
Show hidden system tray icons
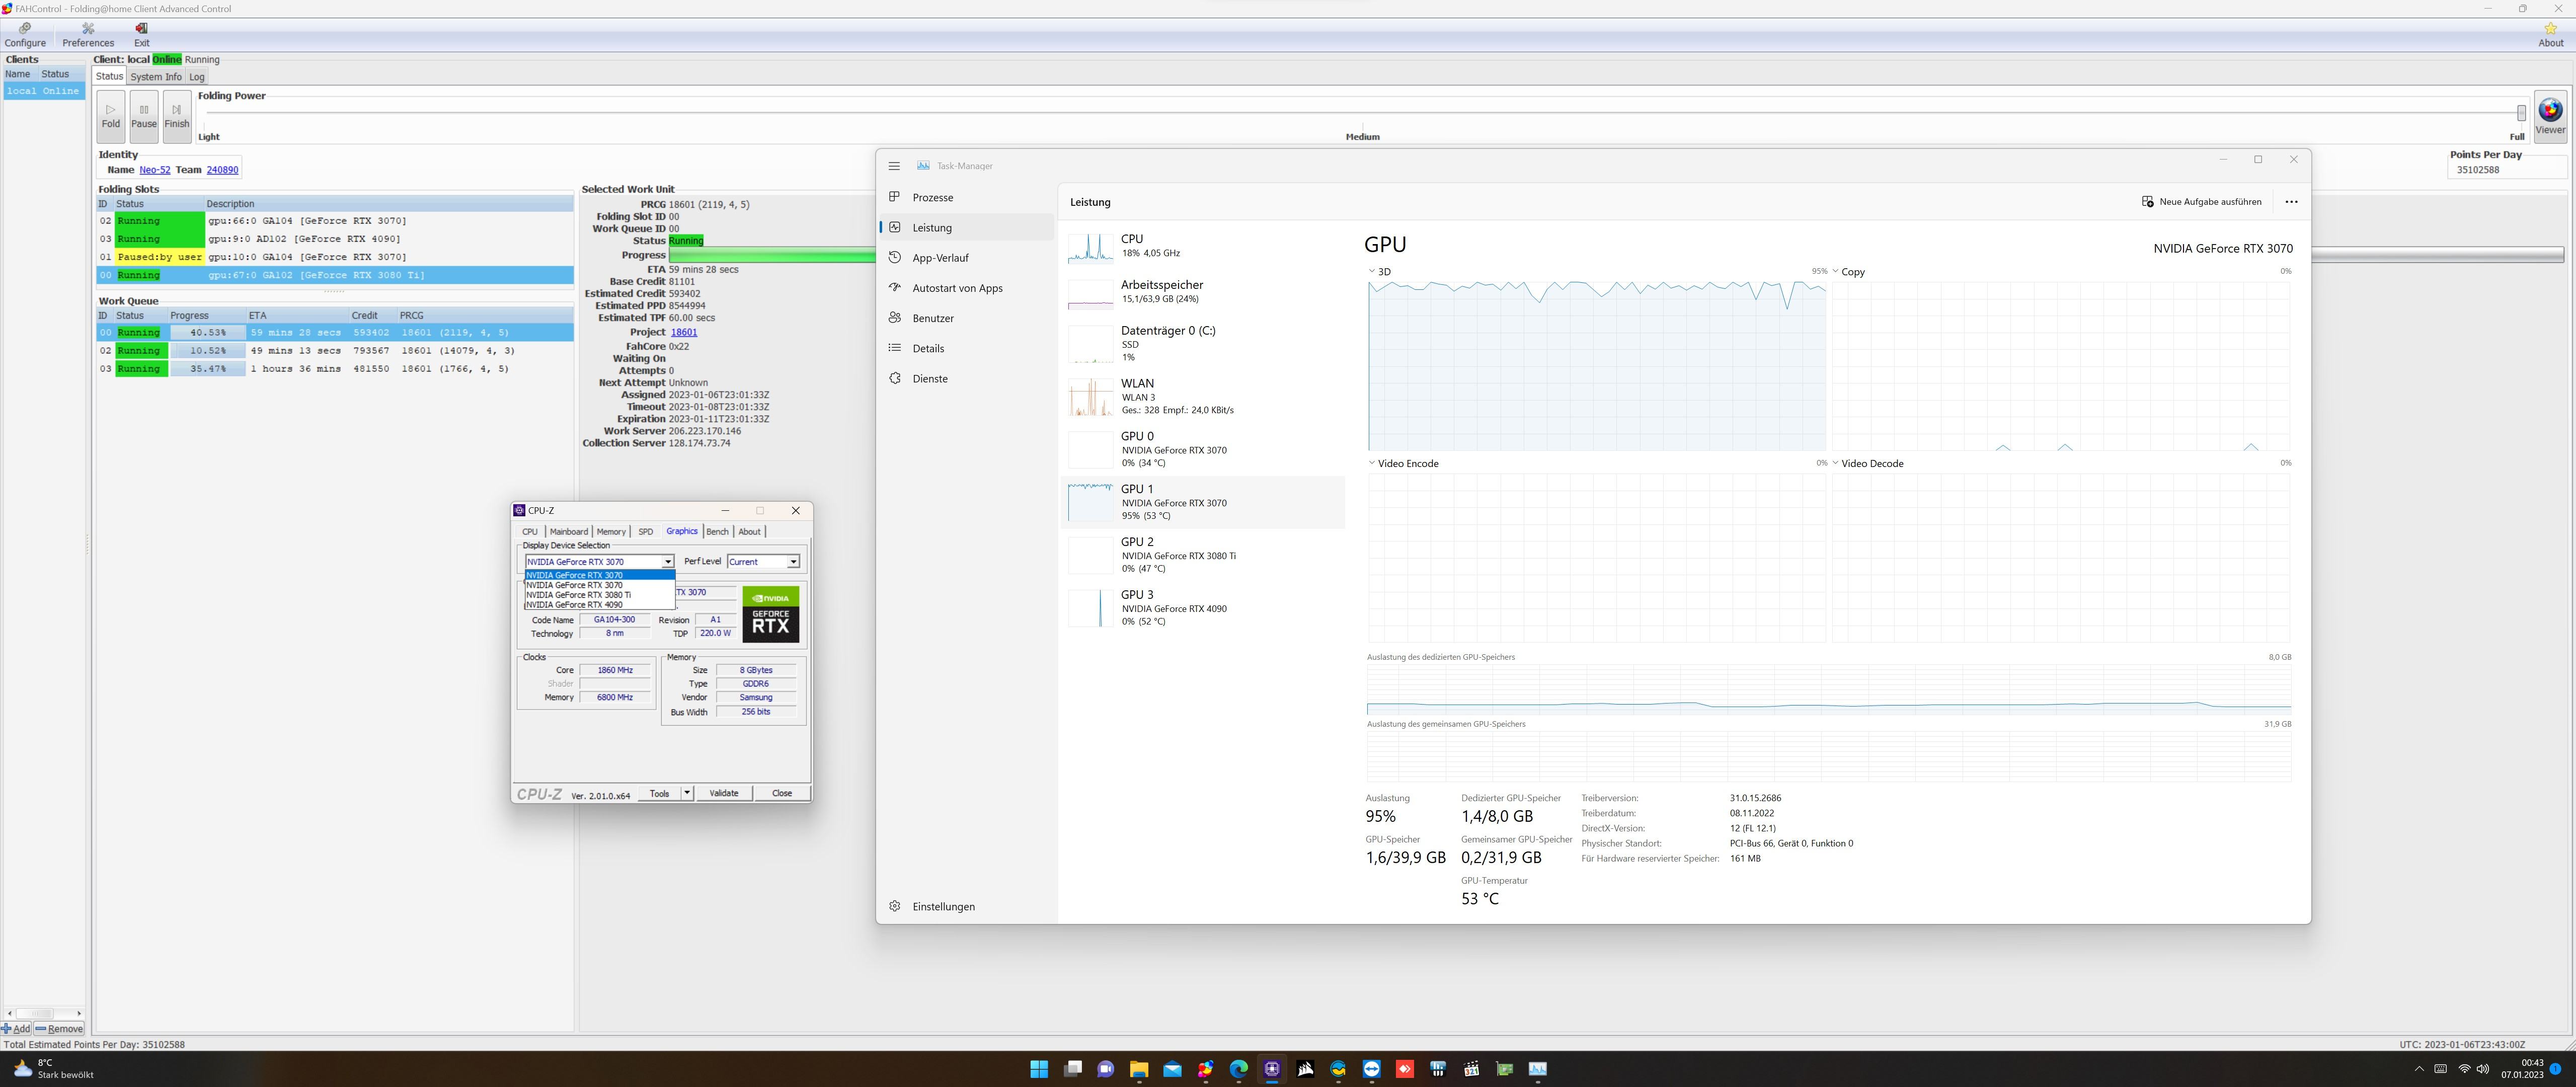click(2419, 1069)
